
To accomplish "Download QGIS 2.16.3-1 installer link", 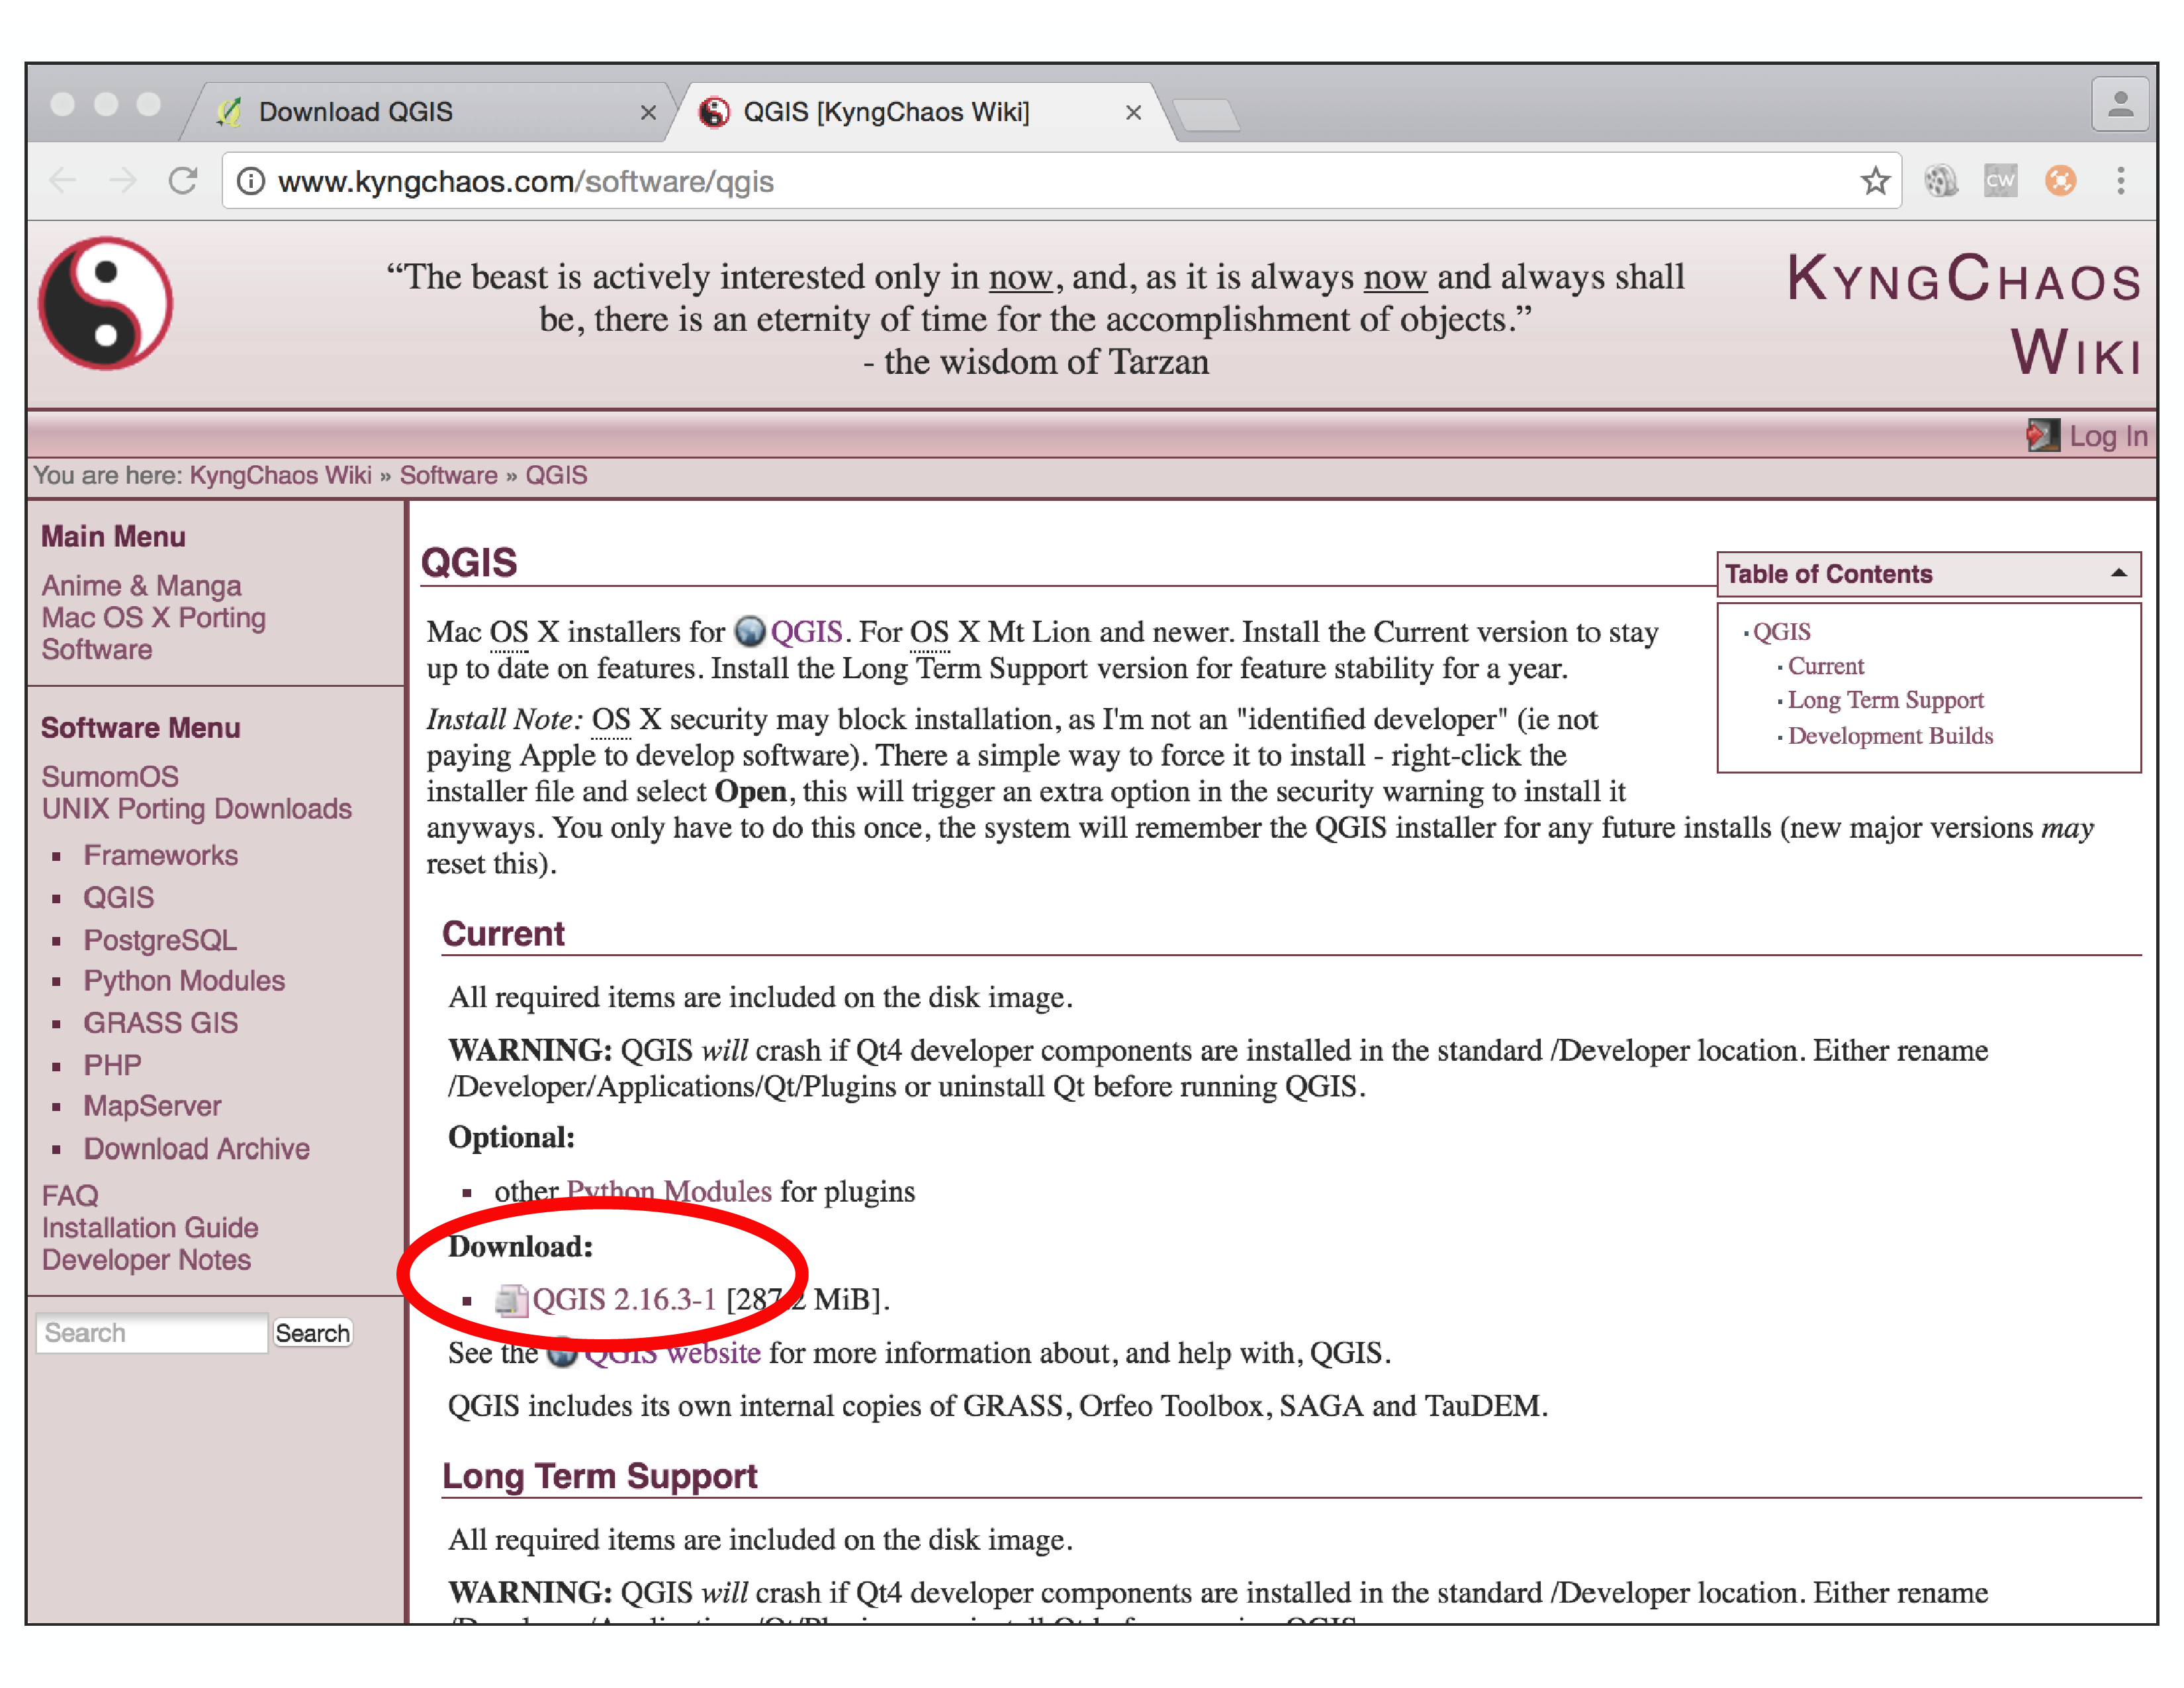I will pos(624,1299).
